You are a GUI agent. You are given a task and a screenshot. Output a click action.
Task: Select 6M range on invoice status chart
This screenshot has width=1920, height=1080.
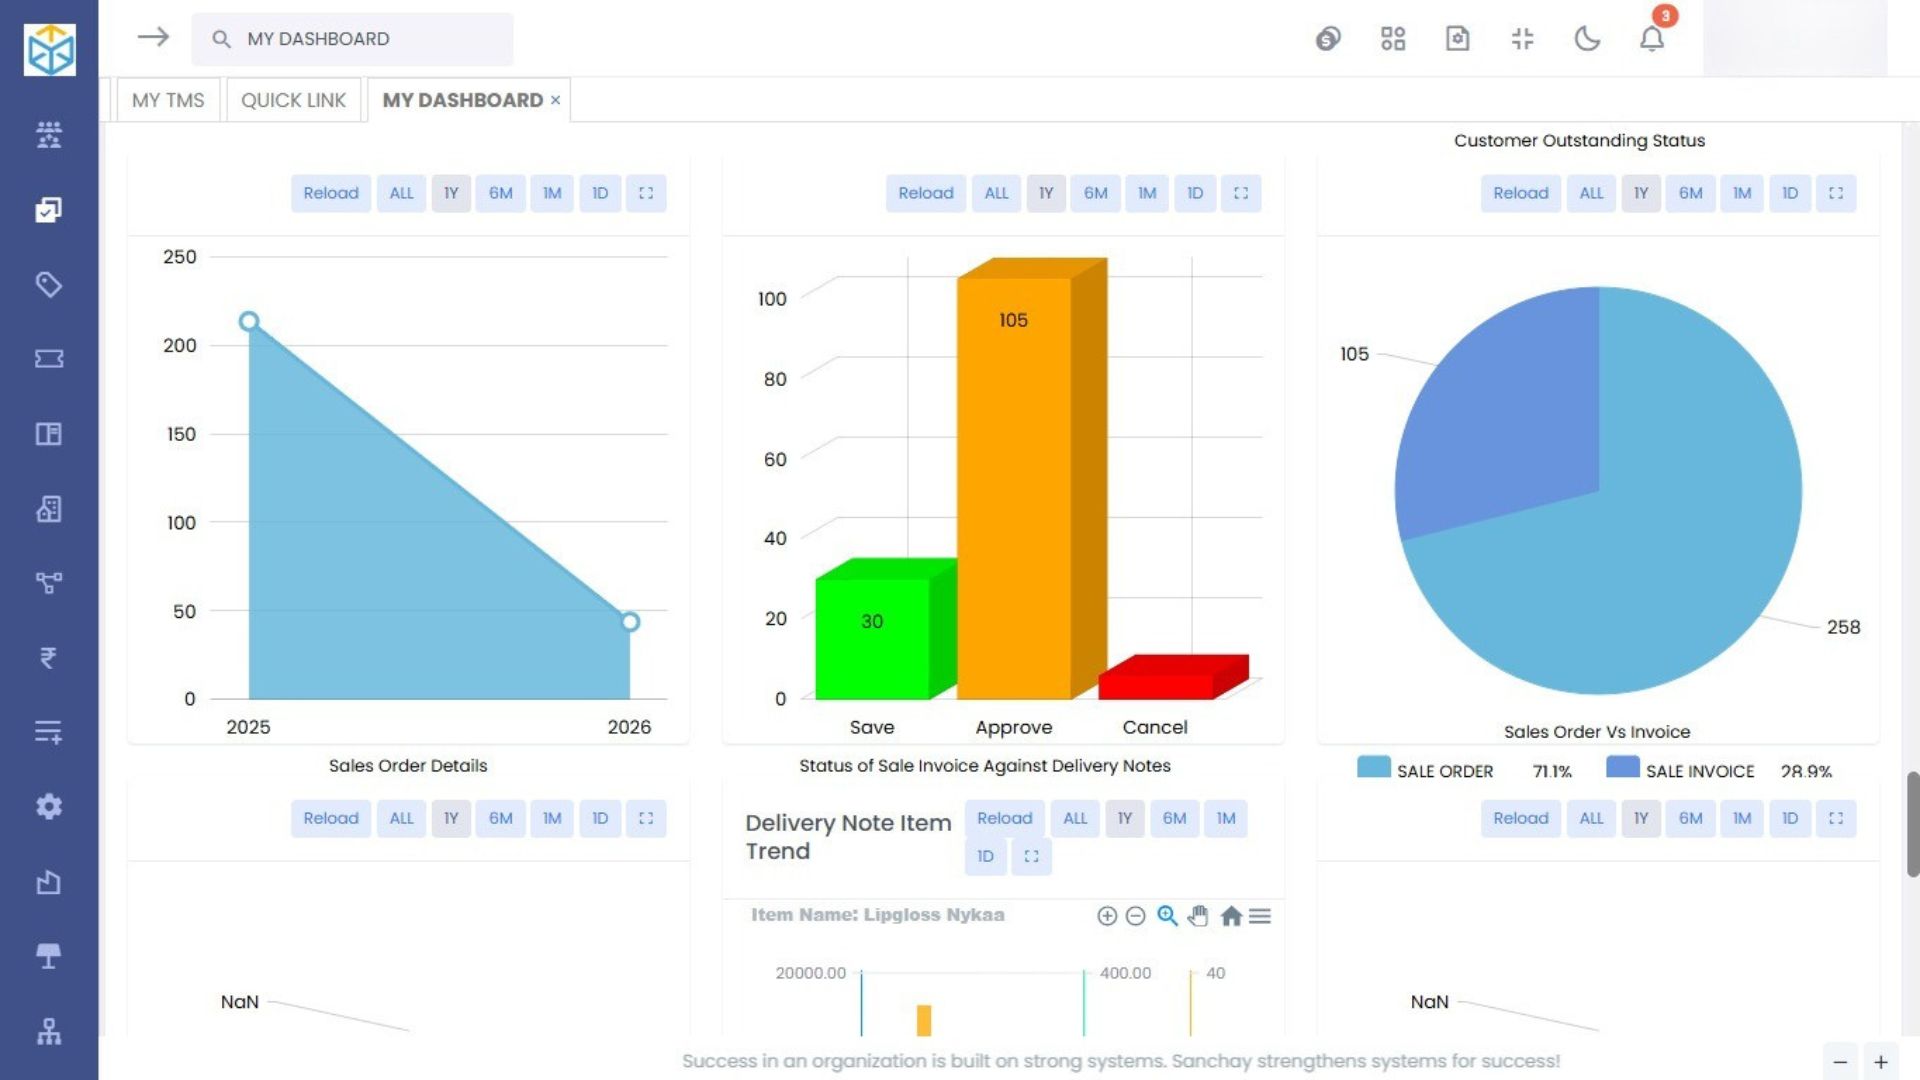[1095, 193]
